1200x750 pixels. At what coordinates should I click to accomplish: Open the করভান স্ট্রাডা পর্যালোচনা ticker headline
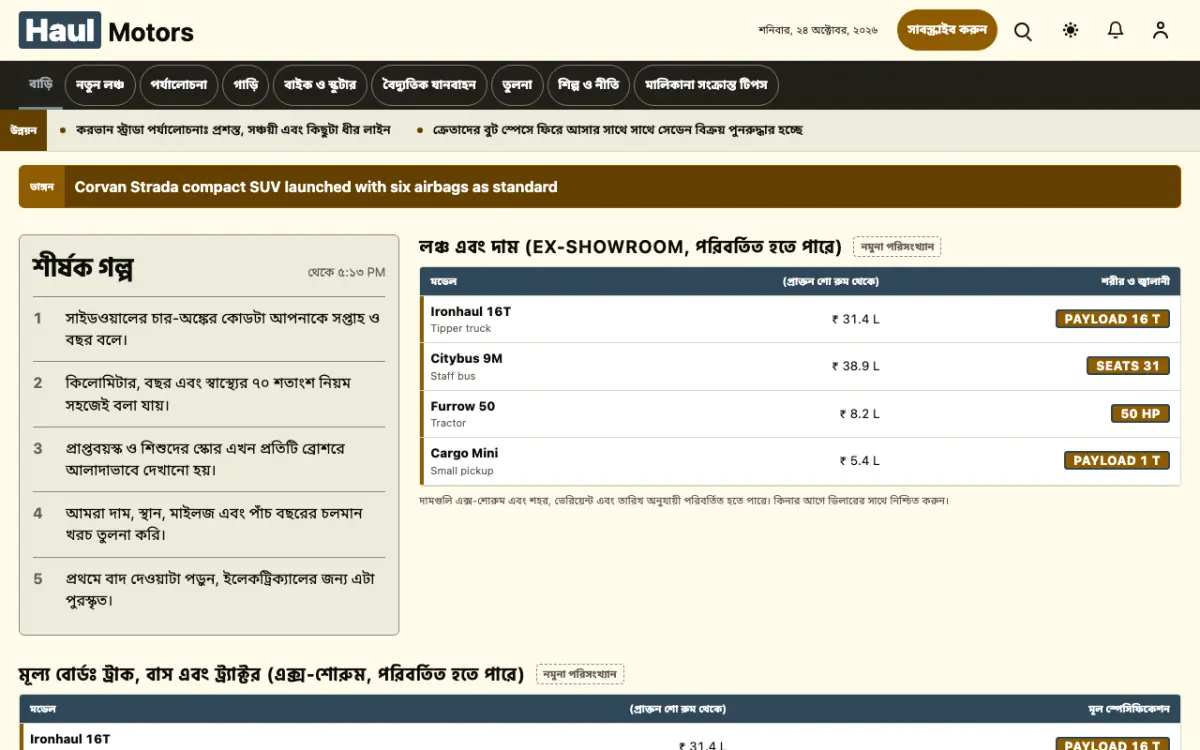tap(233, 130)
